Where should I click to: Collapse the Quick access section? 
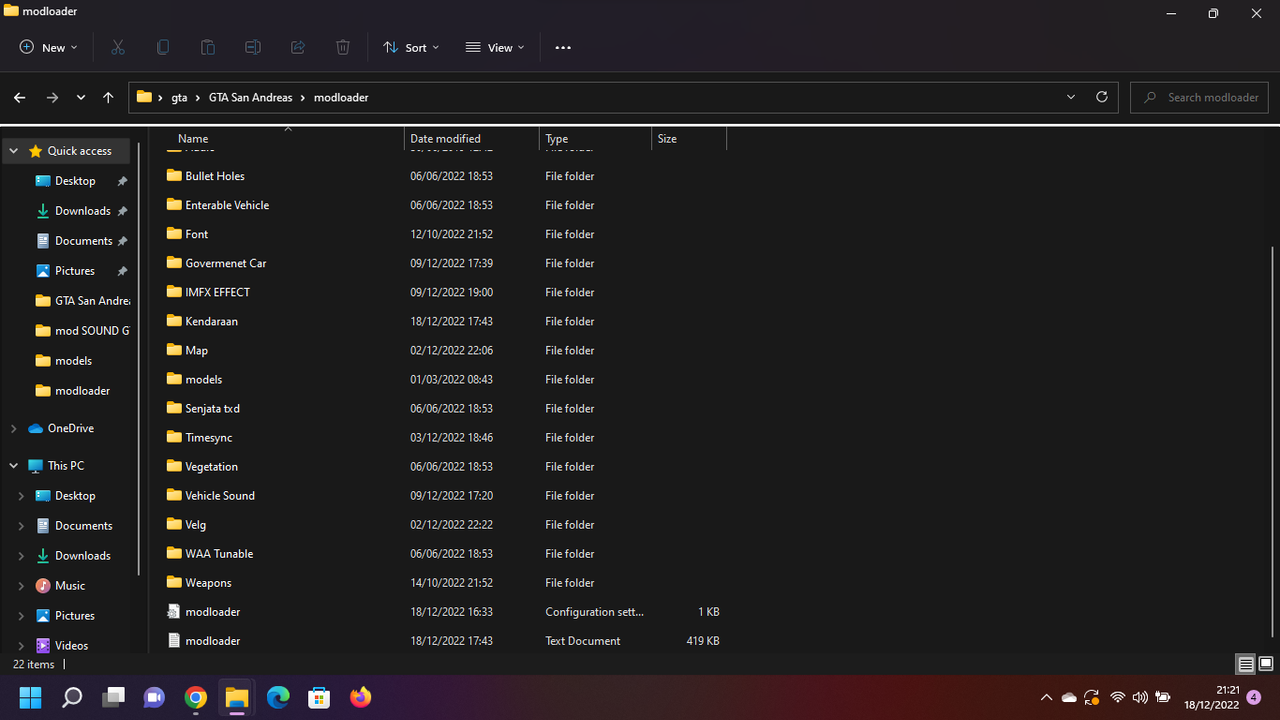[x=14, y=151]
